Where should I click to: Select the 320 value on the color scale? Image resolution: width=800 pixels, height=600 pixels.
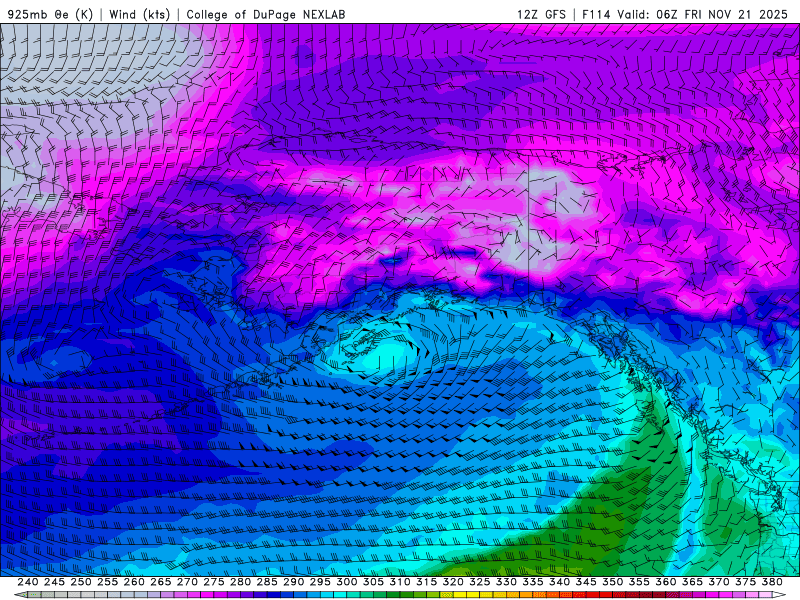click(453, 582)
